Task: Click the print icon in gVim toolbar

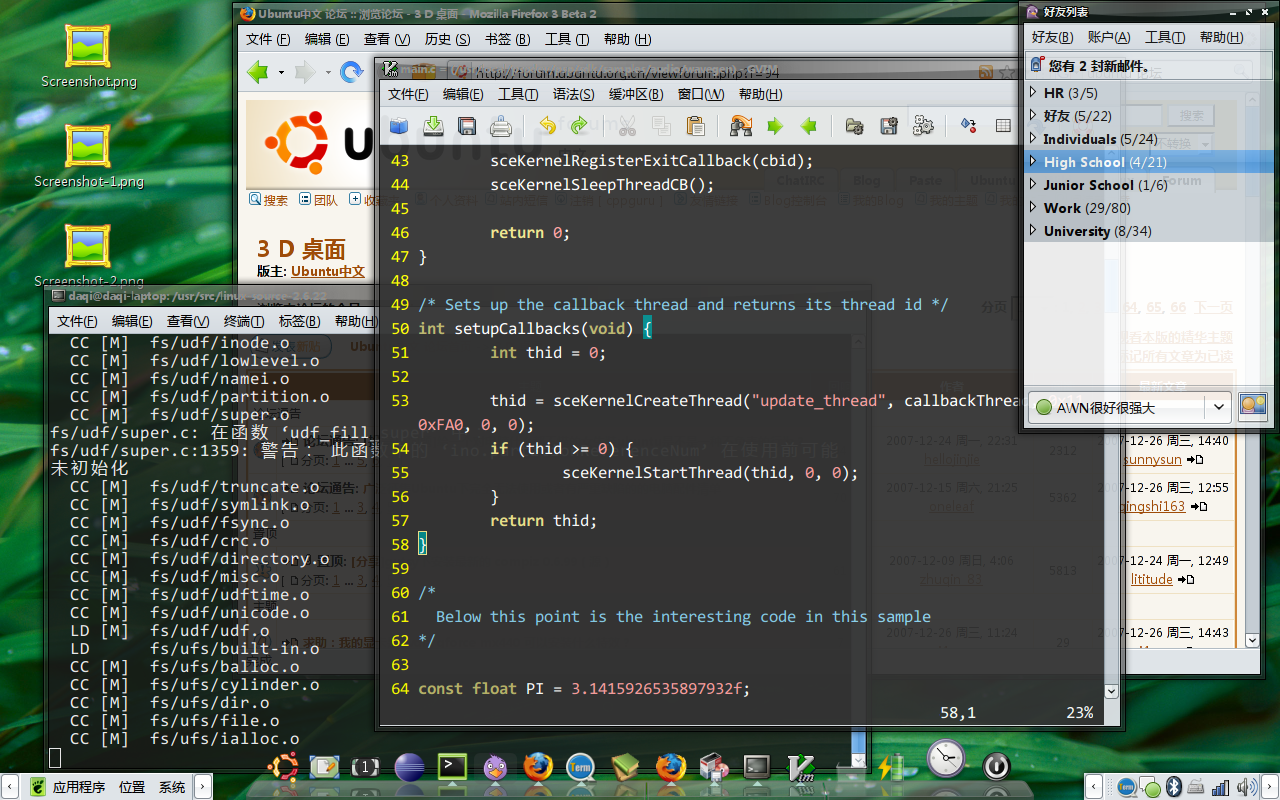Action: coord(501,126)
